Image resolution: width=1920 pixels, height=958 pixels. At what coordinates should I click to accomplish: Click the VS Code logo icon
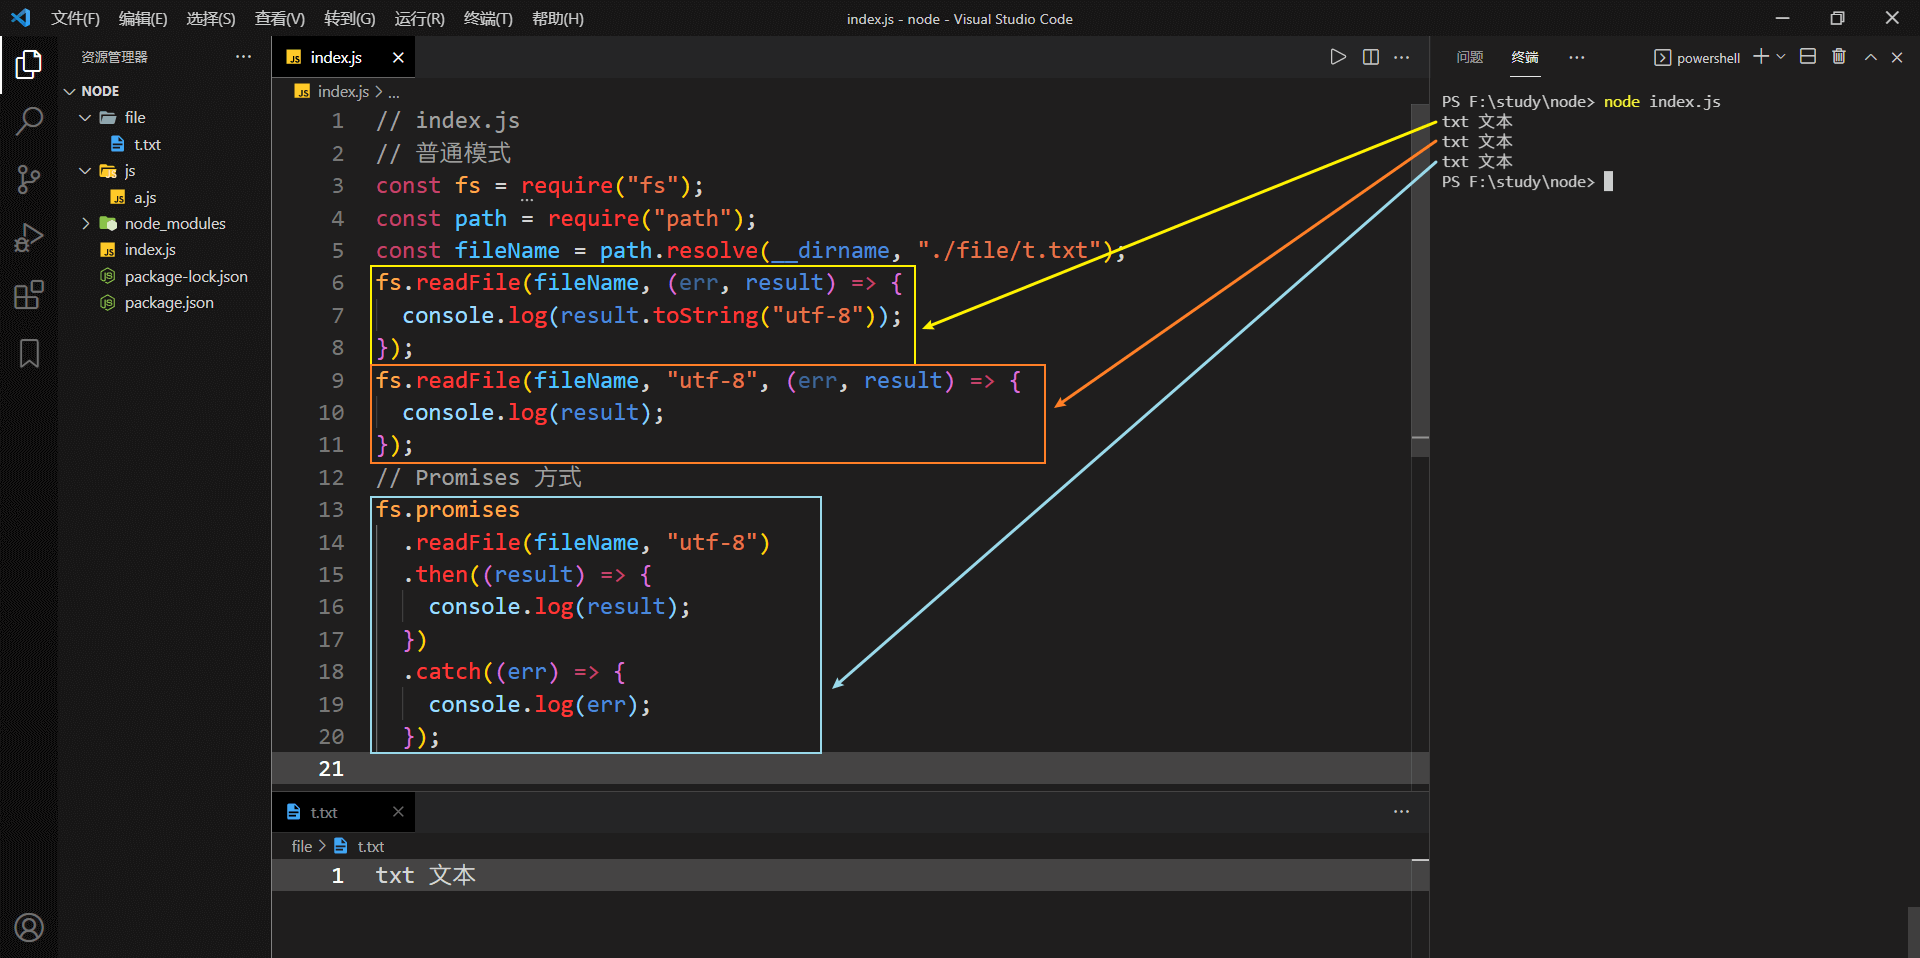click(x=21, y=18)
